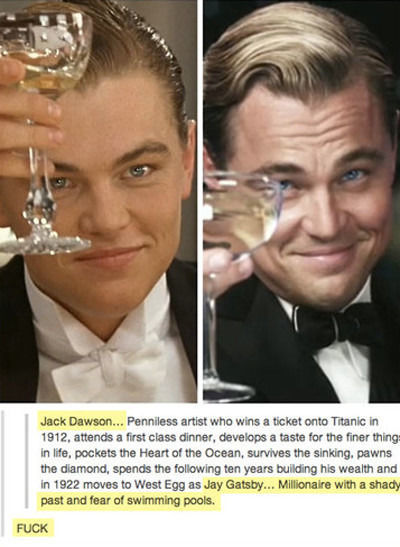Viewport: 400px width, 547px height.
Task: Select the black bow tie in right photo
Action: point(335,324)
